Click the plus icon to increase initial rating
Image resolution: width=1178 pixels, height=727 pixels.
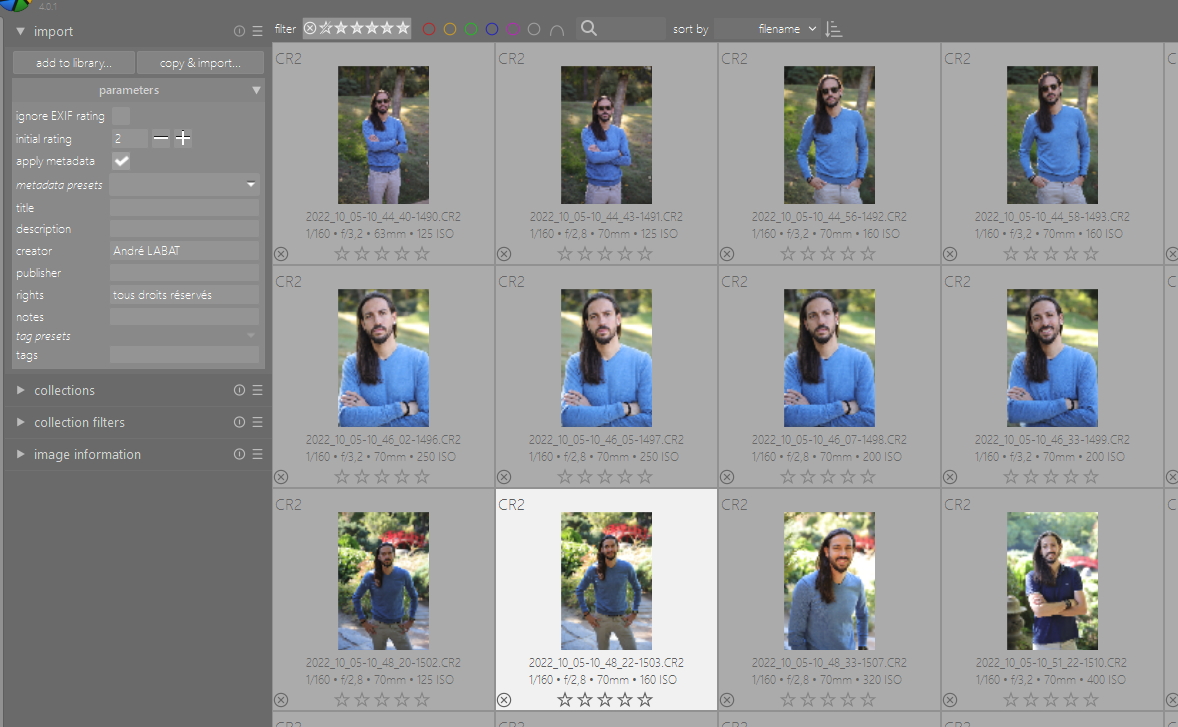pos(183,138)
